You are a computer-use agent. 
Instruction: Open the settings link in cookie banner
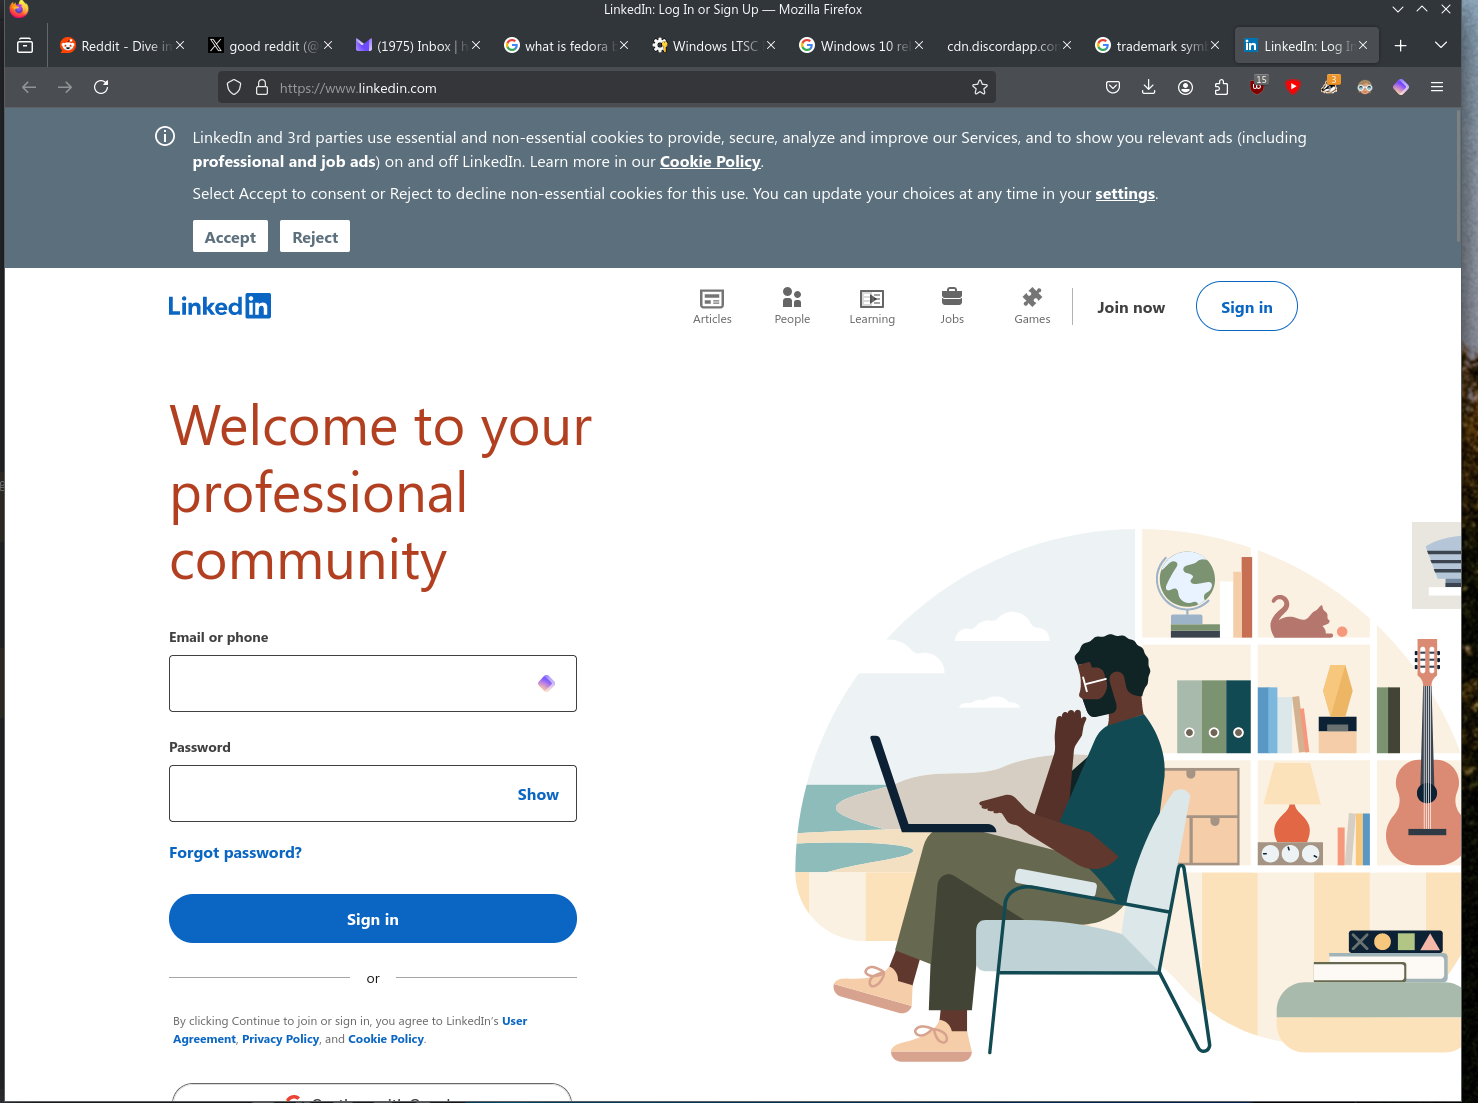click(1125, 194)
